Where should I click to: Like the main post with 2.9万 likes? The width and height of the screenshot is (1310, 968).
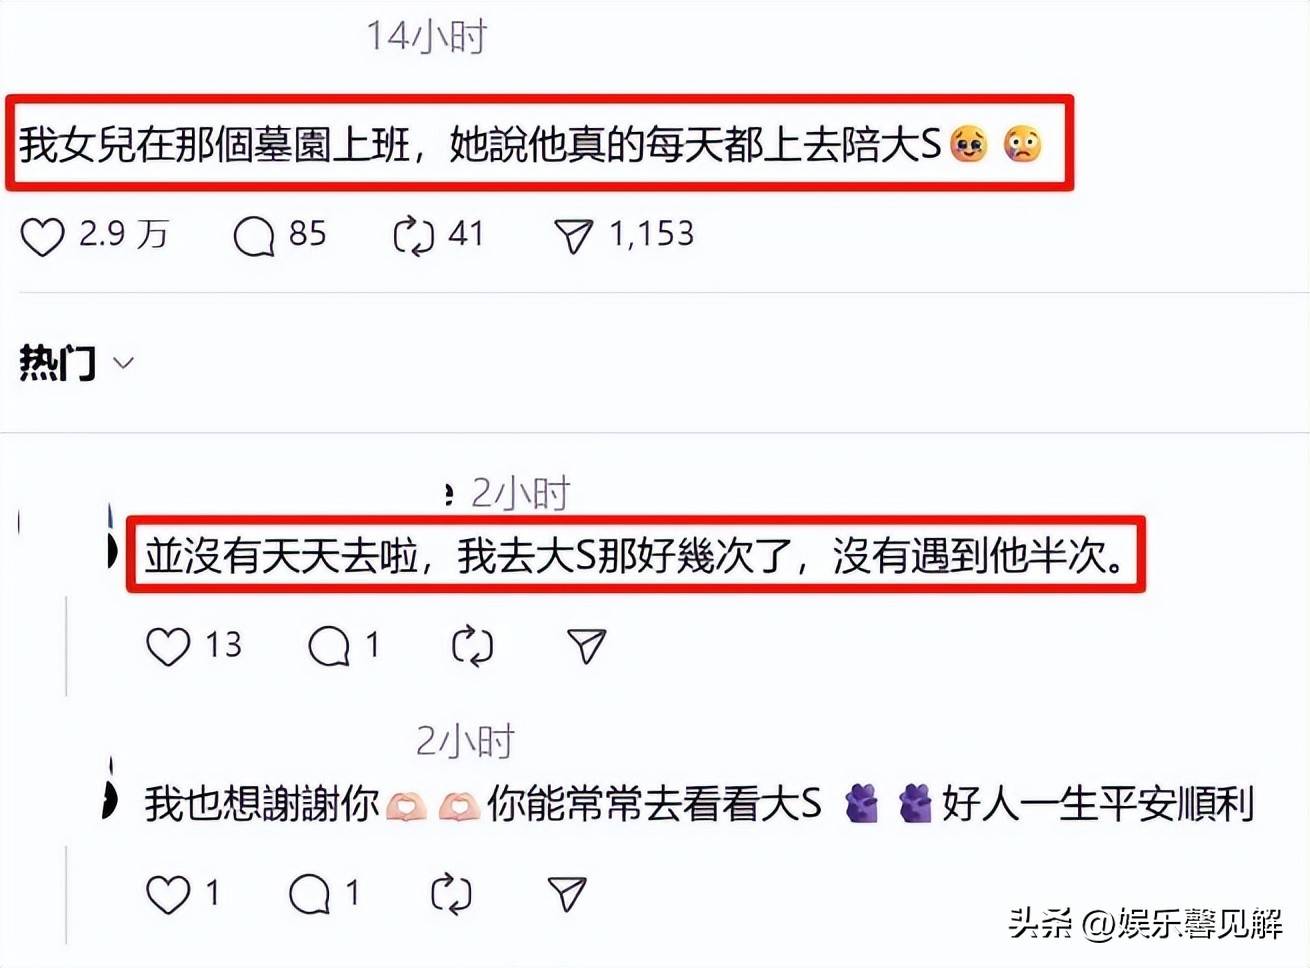(x=43, y=237)
